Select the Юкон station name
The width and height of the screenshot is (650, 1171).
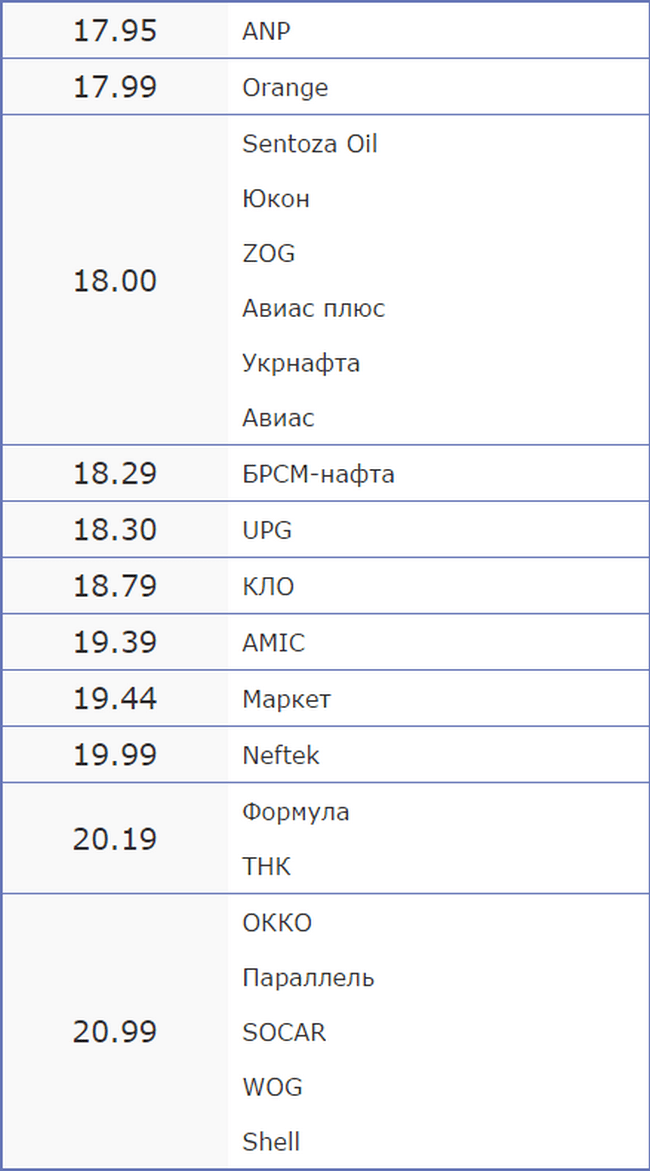coord(276,199)
